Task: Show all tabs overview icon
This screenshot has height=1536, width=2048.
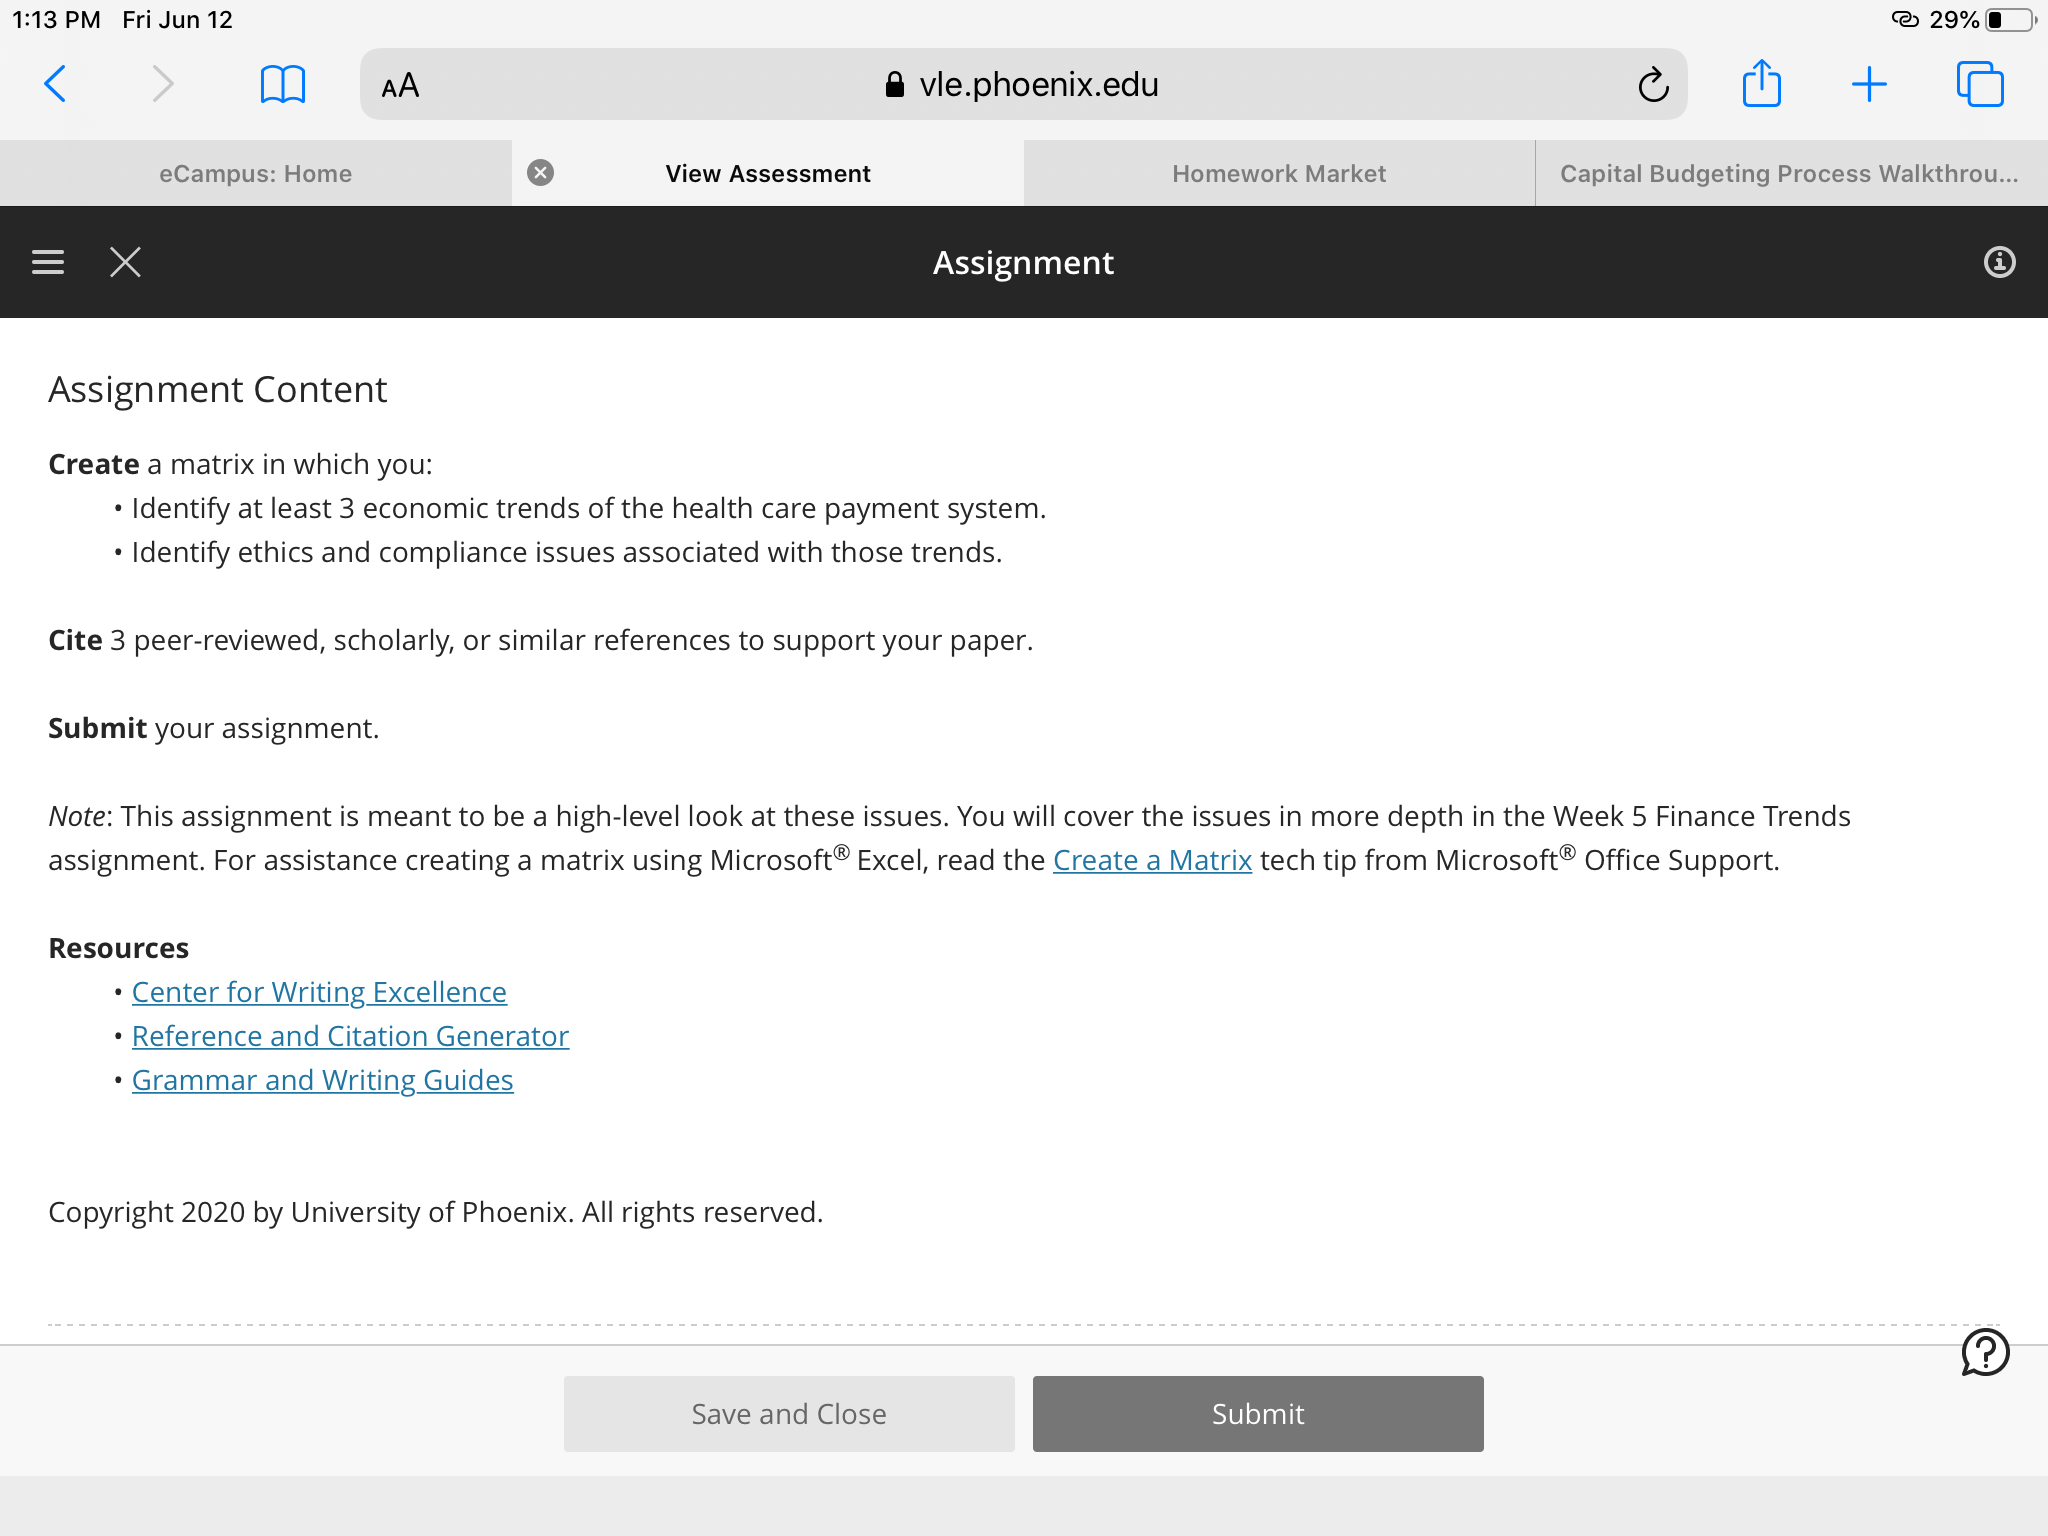Action: coord(1980,84)
